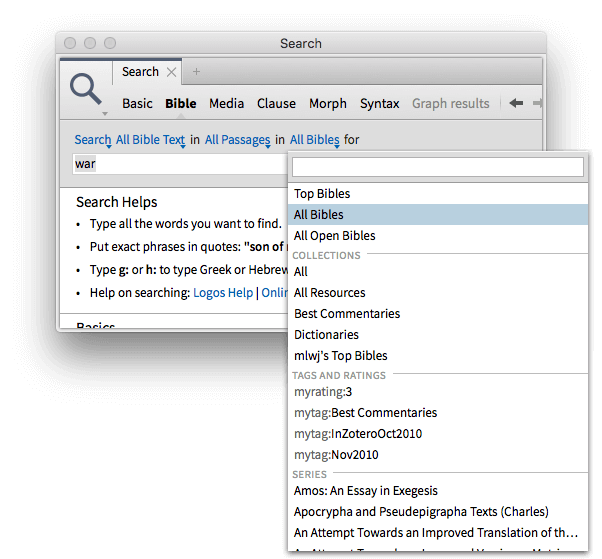Toggle Graph results option
Image resolution: width=602 pixels, height=559 pixels.
(x=450, y=103)
